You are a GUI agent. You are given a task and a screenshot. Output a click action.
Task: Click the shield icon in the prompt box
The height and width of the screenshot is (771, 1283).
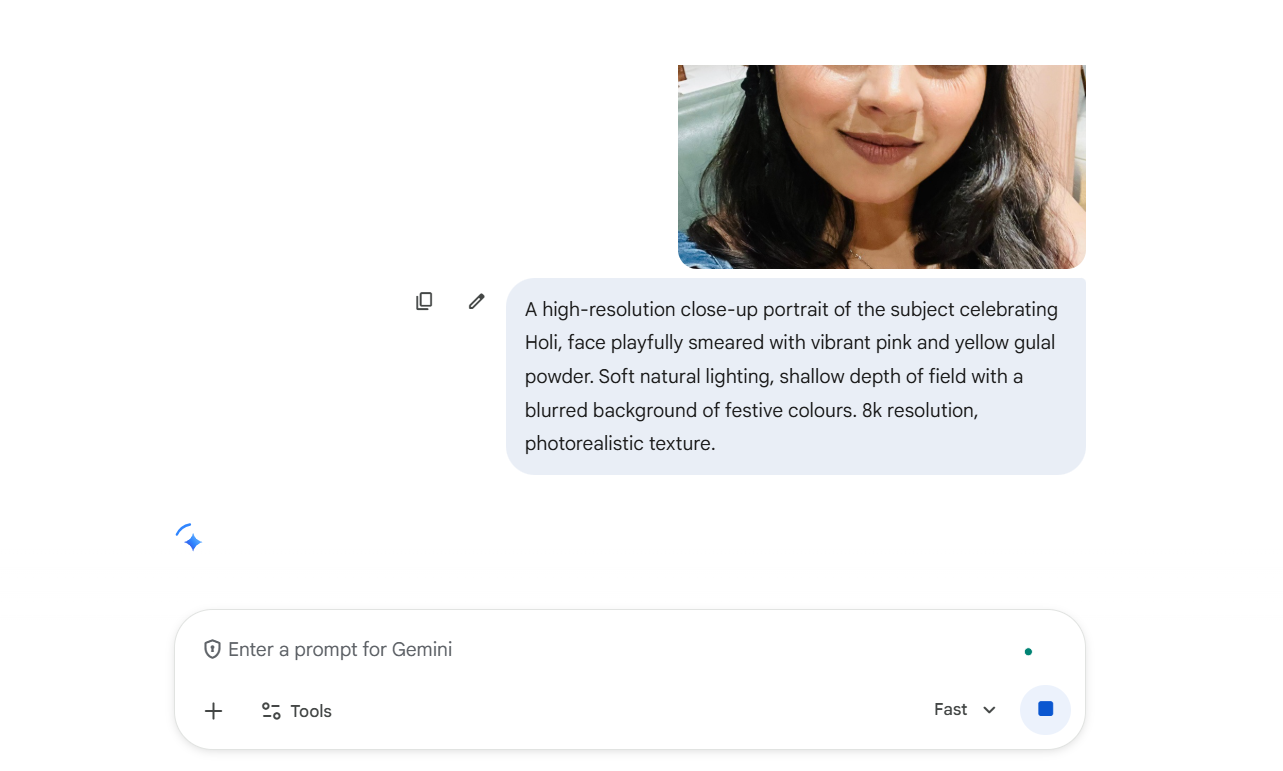click(212, 650)
